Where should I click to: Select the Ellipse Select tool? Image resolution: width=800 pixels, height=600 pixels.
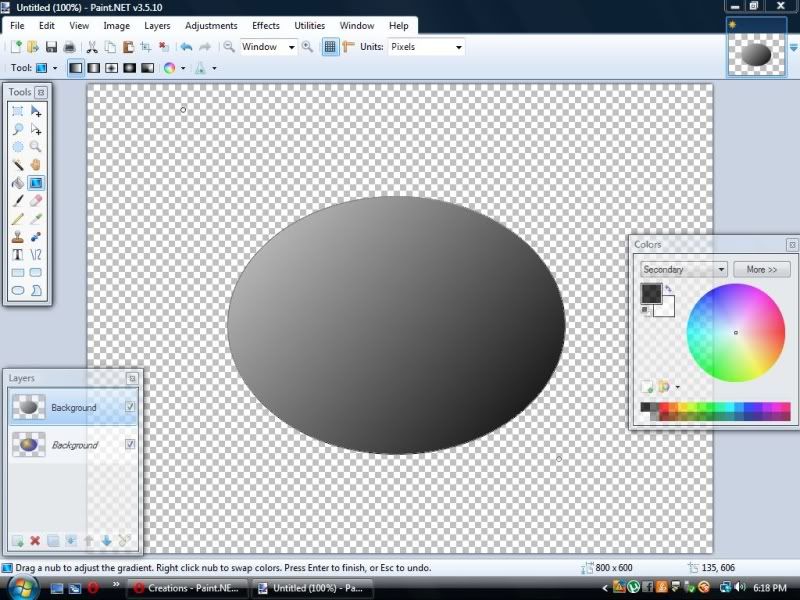pyautogui.click(x=18, y=146)
